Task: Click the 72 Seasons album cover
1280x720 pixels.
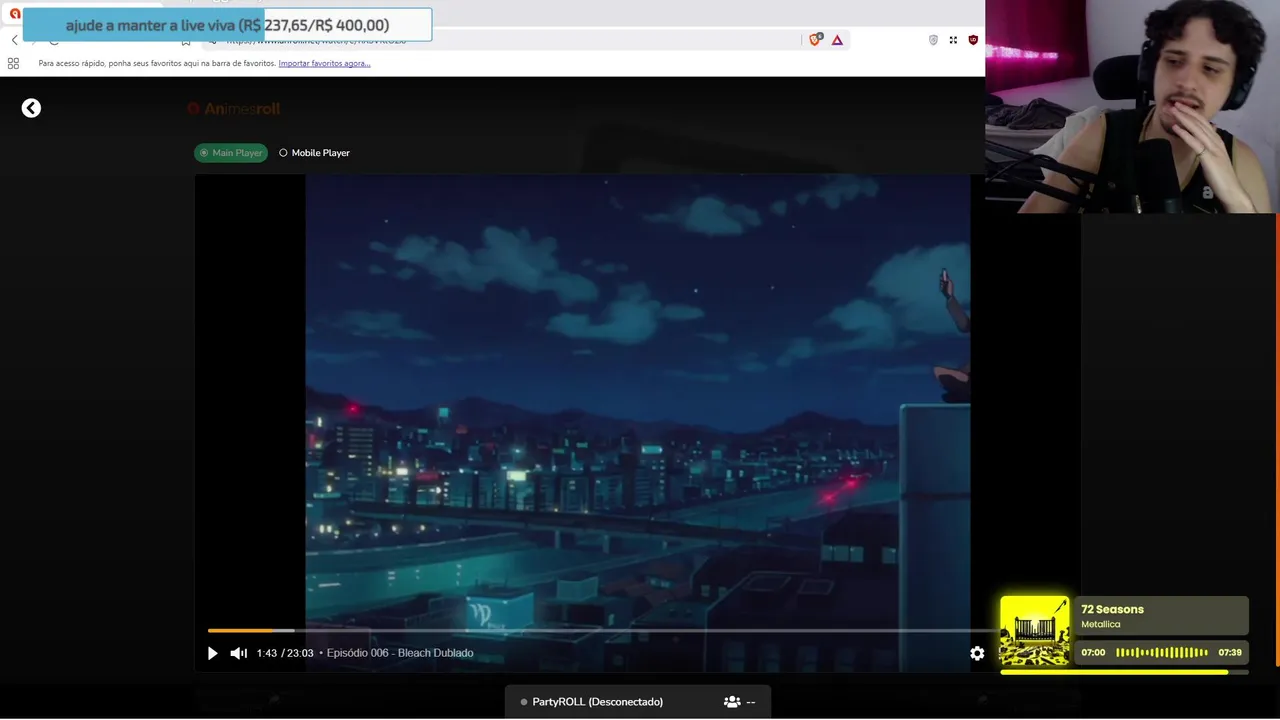Action: pyautogui.click(x=1035, y=631)
